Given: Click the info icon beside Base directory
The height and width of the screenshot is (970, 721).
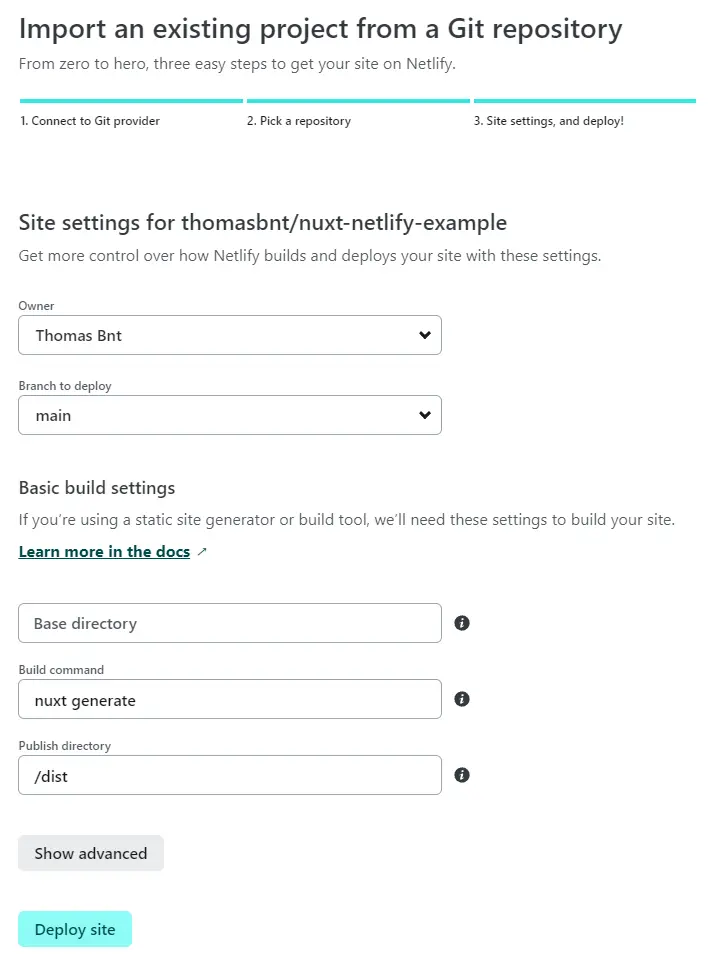Looking at the screenshot, I should click(462, 623).
